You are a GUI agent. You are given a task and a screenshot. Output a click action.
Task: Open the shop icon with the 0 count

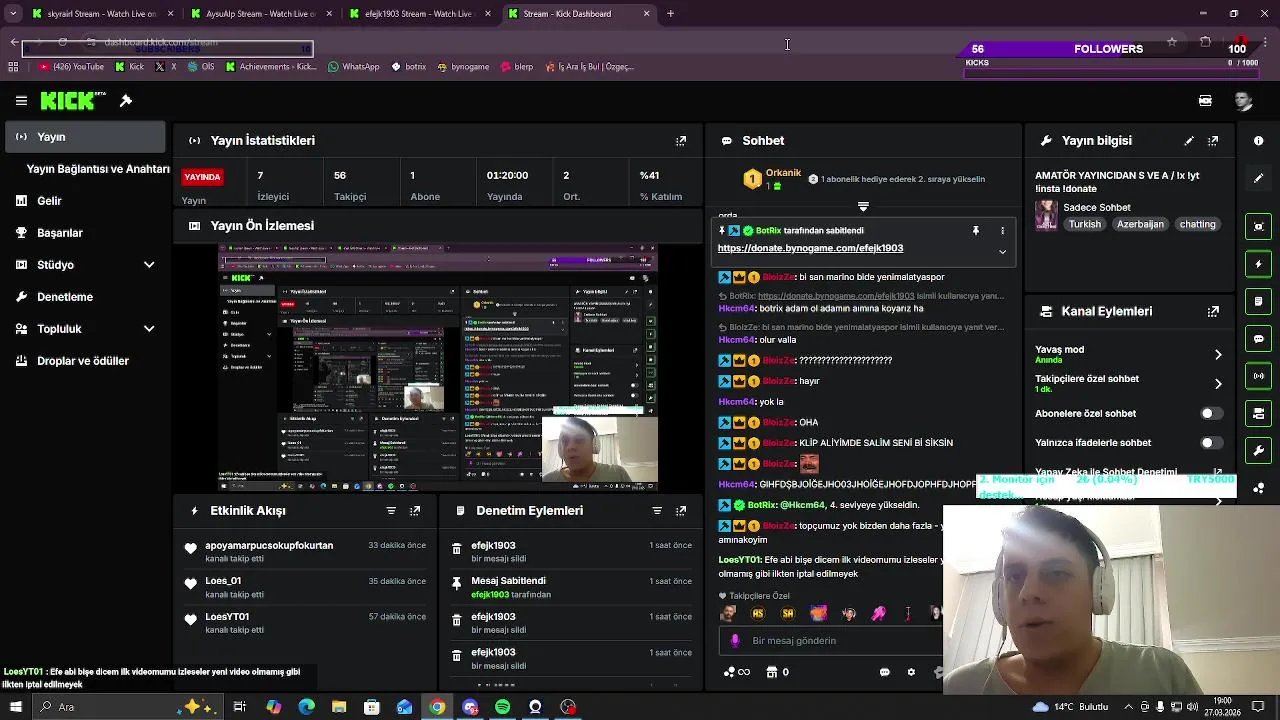777,672
